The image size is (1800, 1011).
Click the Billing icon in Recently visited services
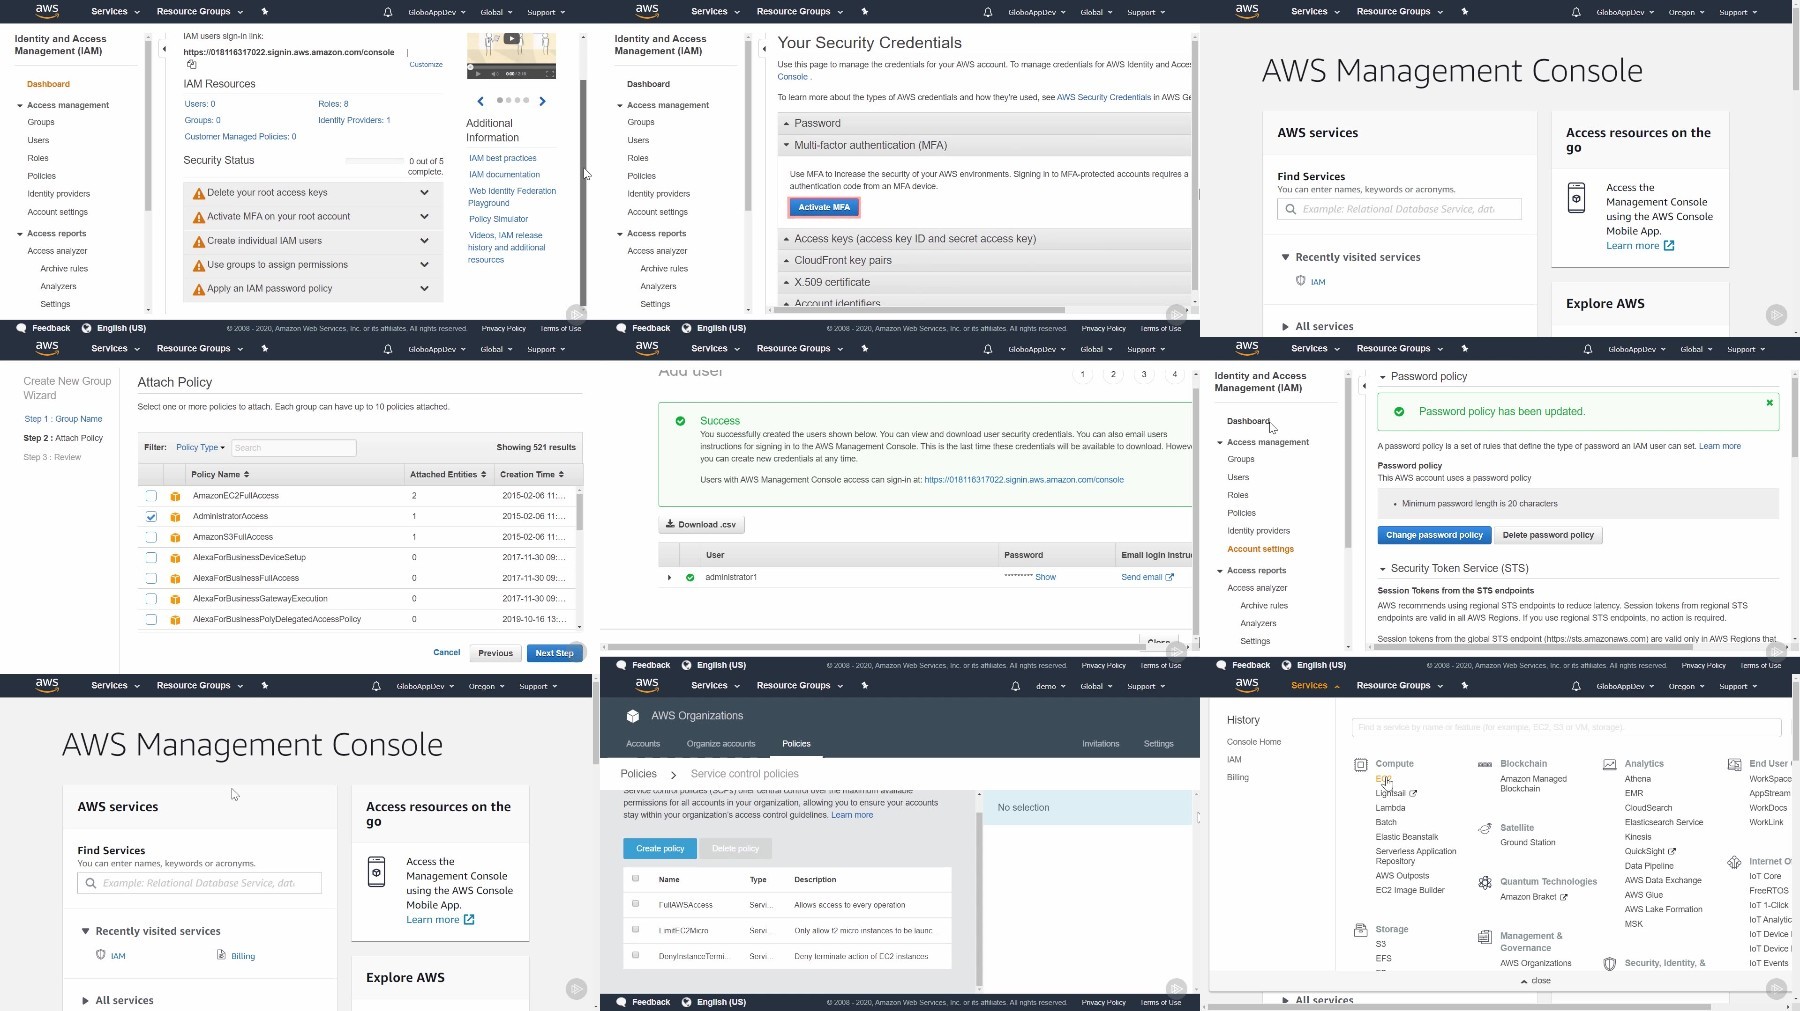[221, 955]
